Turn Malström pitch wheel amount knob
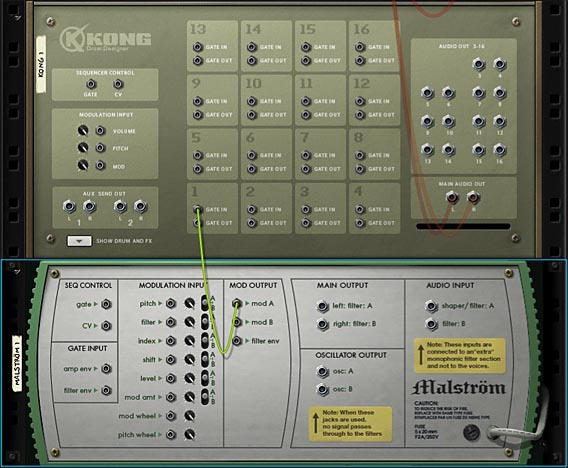This screenshot has height=468, width=568. [189, 434]
